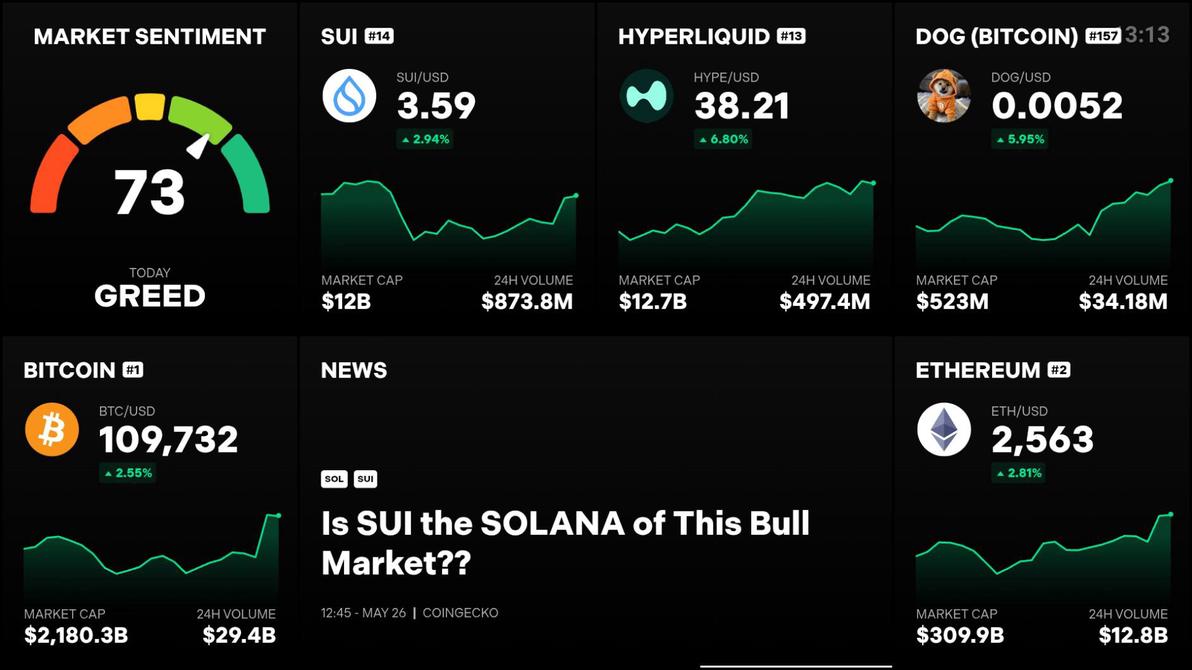Click the #14 rank badge next to SUI
This screenshot has height=670, width=1192.
click(379, 36)
